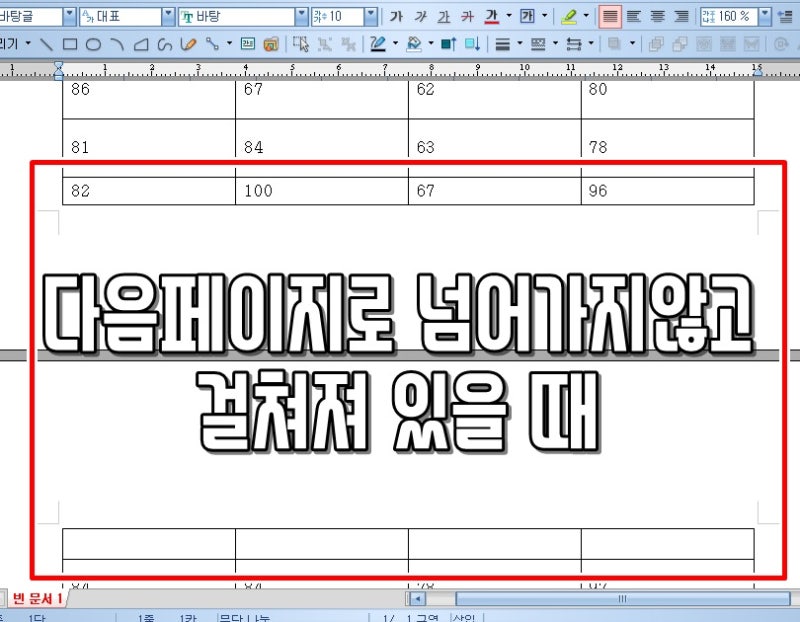Click the red-underlined font color icon
Image resolution: width=800 pixels, height=622 pixels.
(x=491, y=16)
